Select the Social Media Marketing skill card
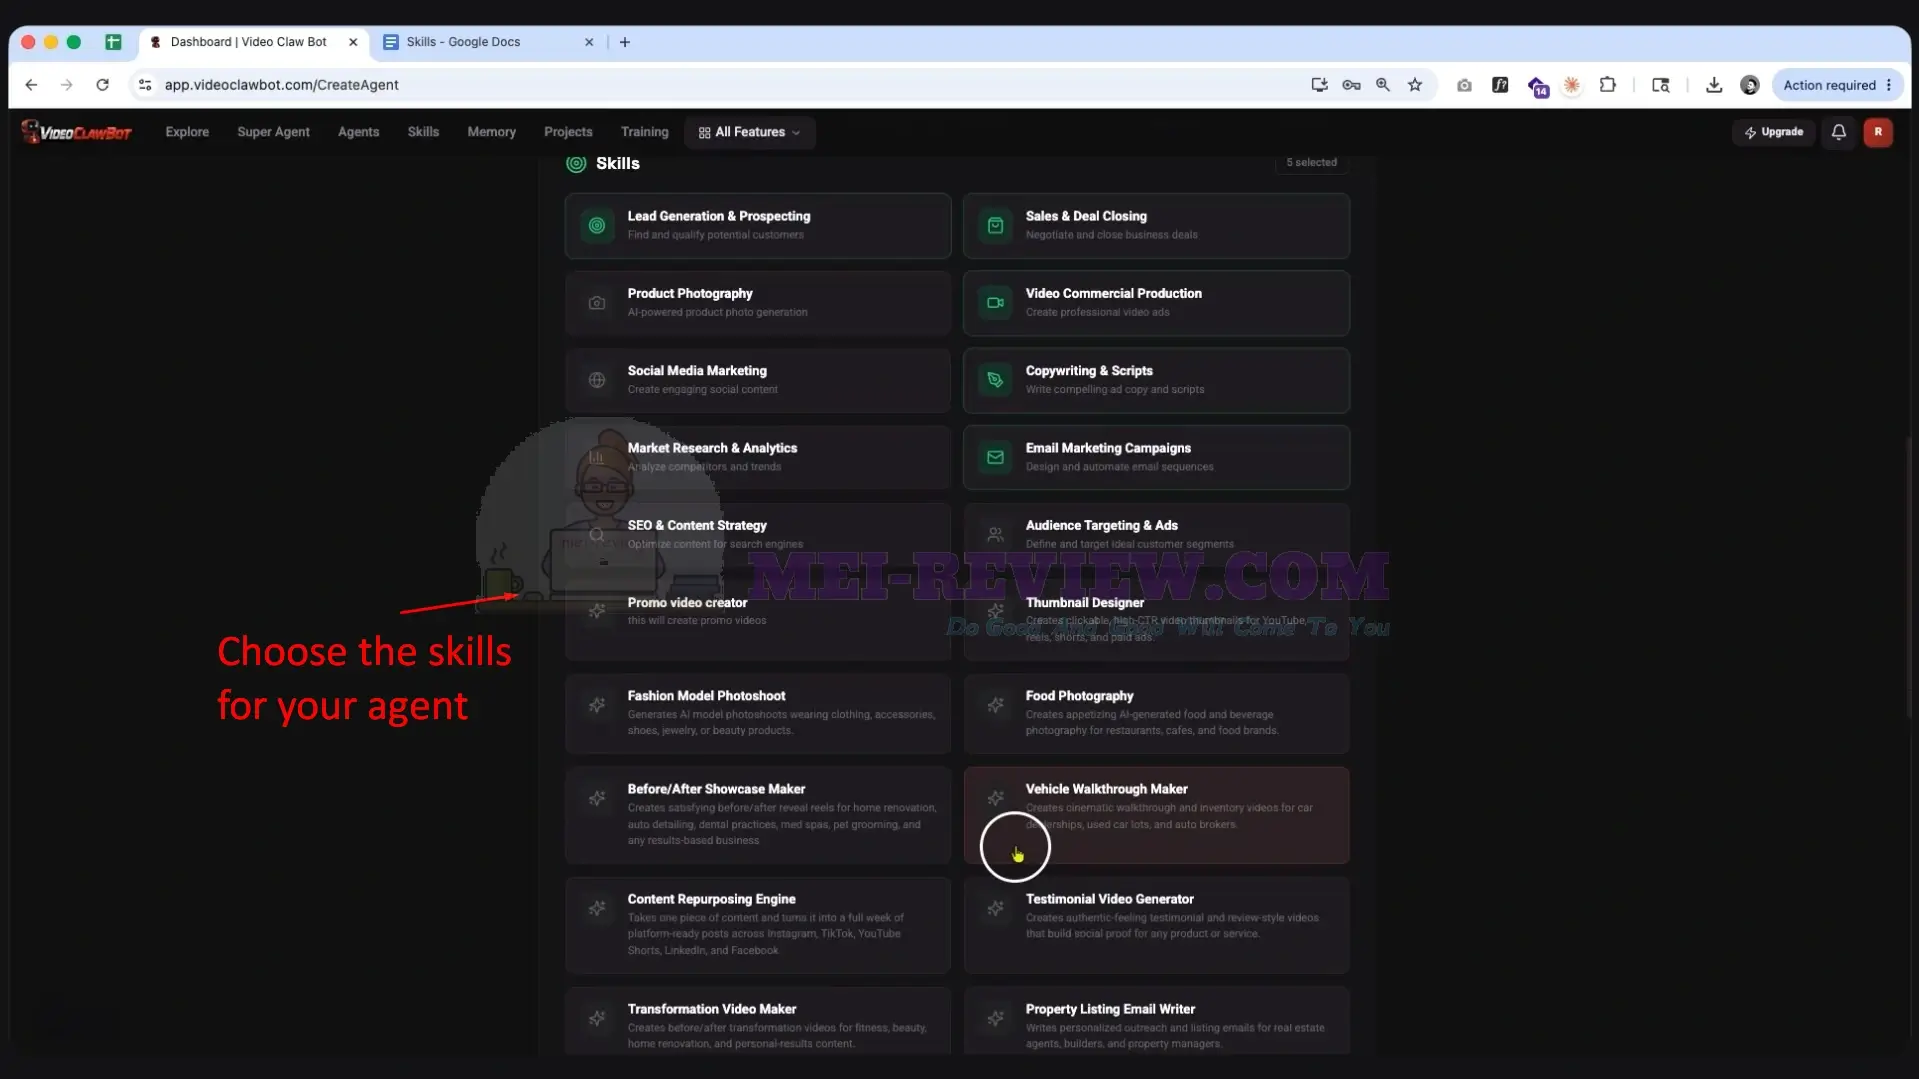Screen dimensions: 1919x1079 (x=757, y=380)
